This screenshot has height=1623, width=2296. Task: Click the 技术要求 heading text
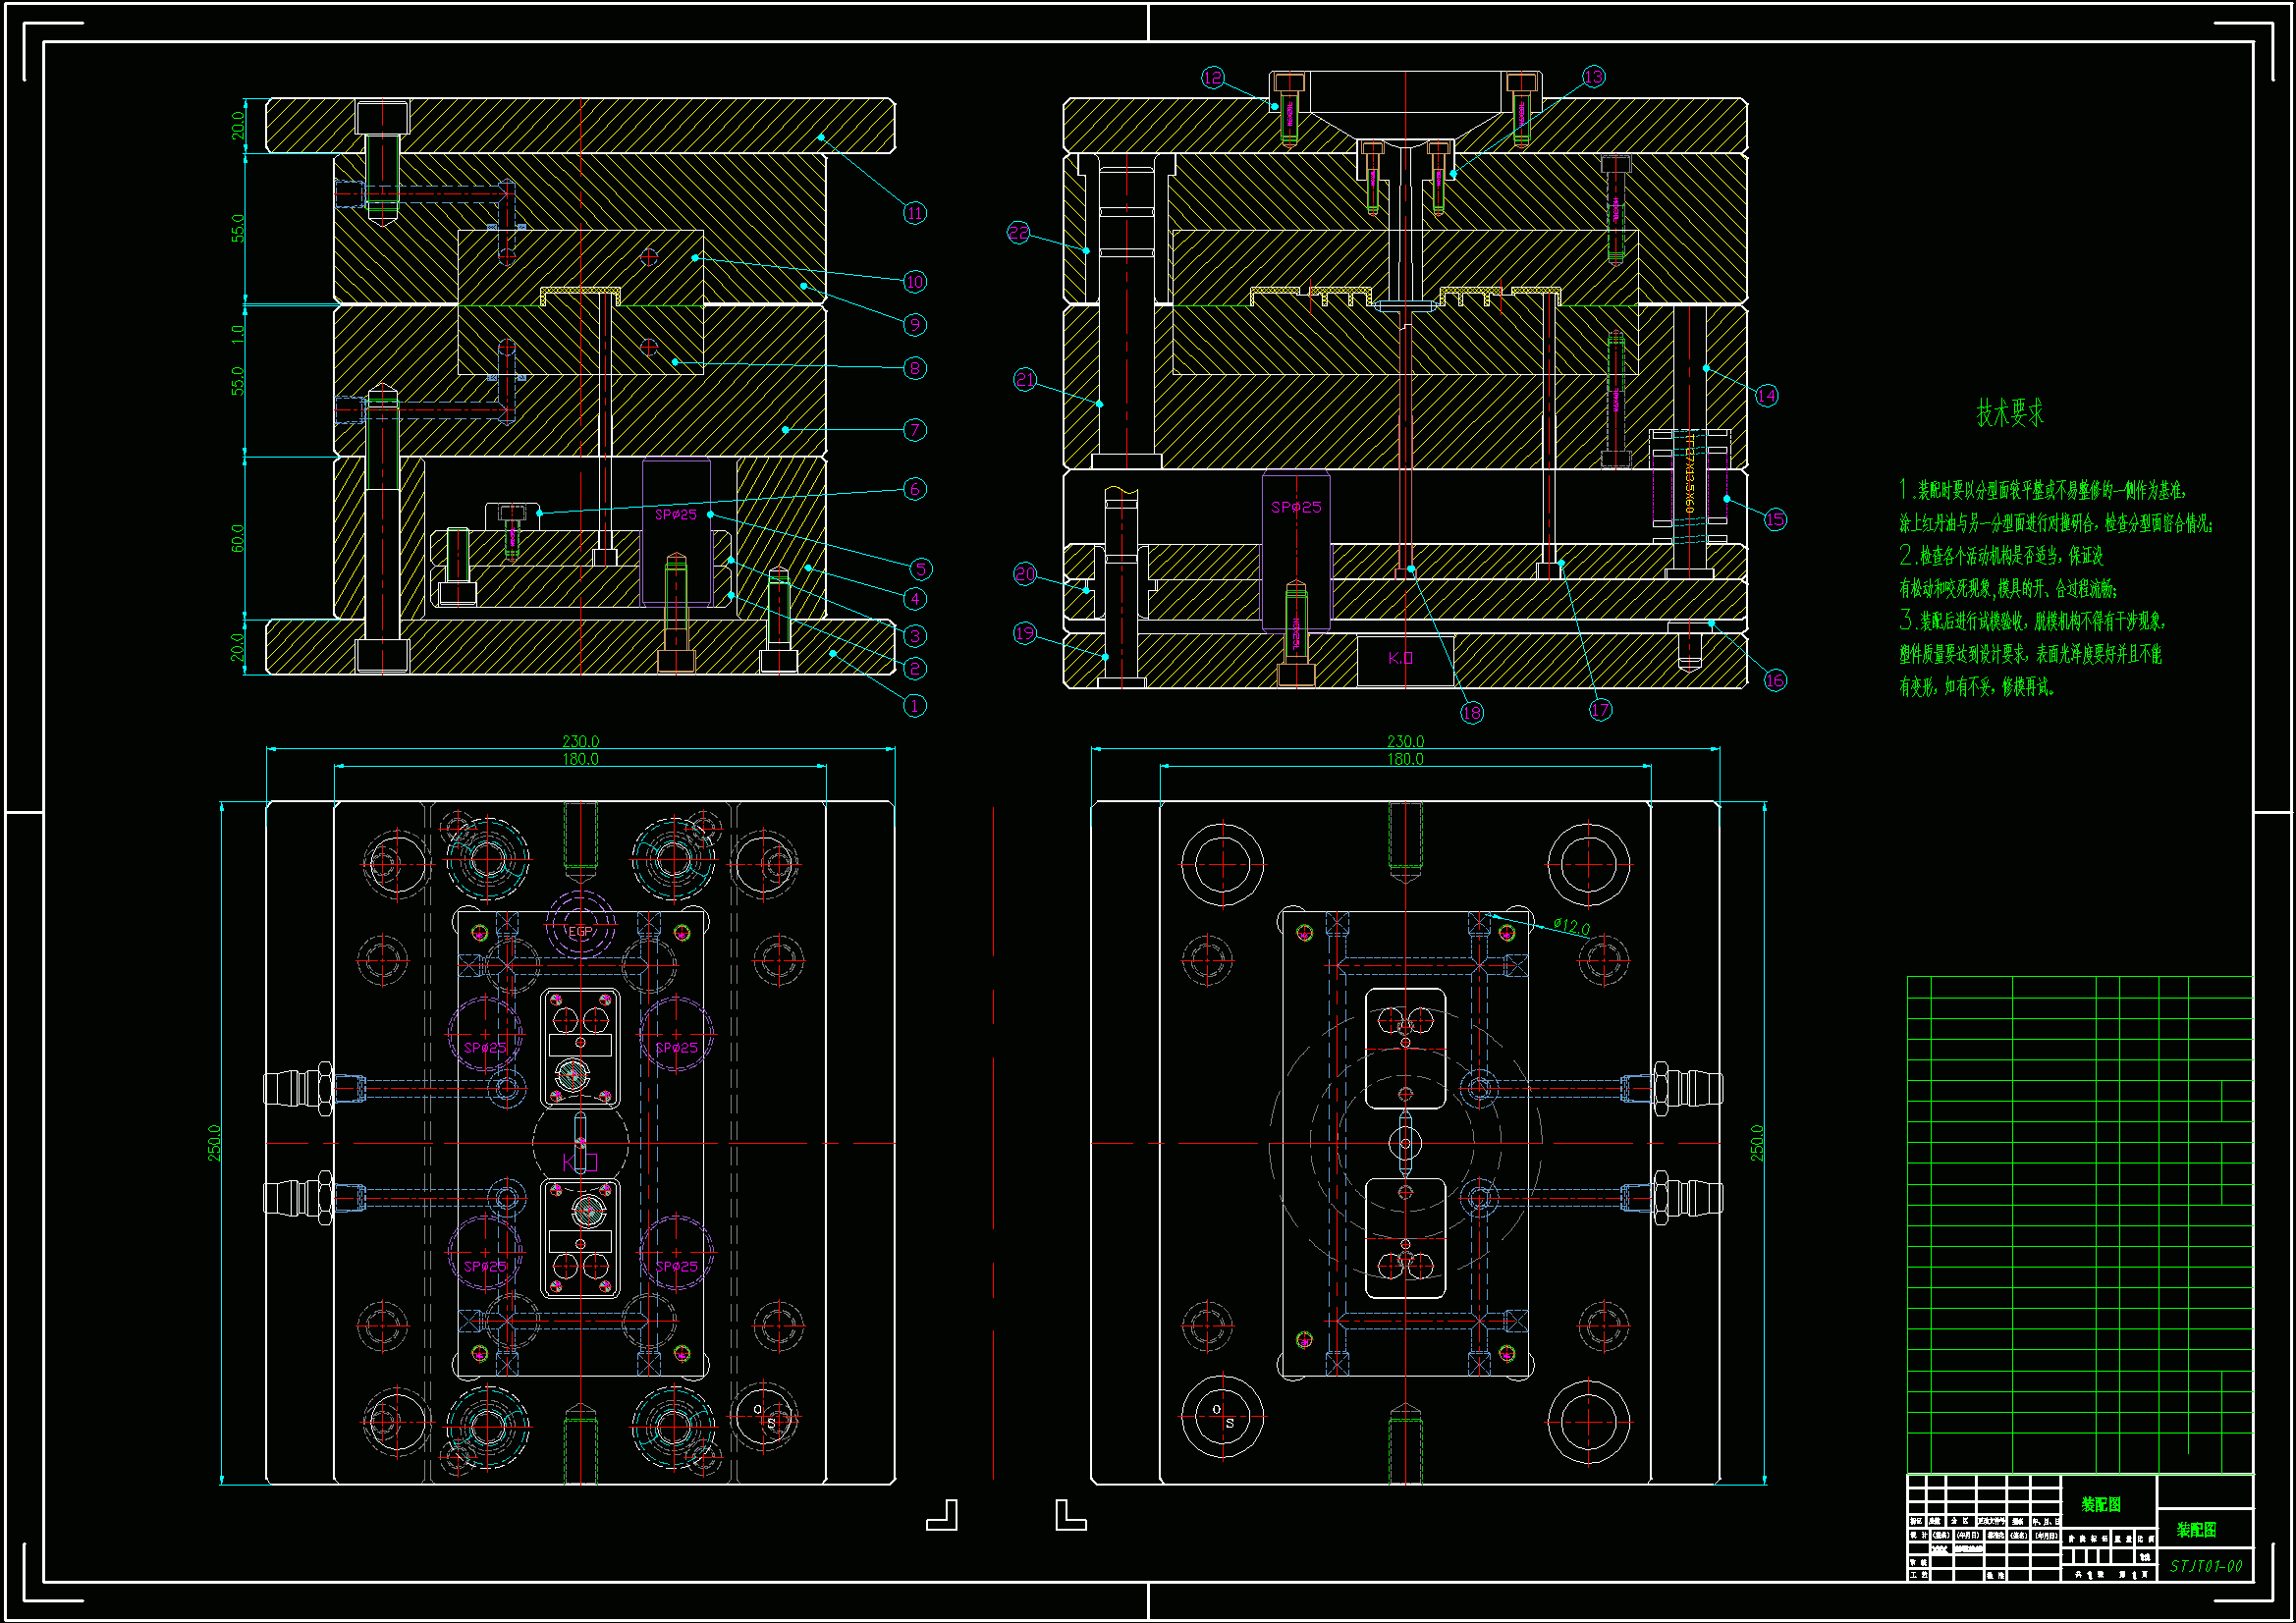2010,413
